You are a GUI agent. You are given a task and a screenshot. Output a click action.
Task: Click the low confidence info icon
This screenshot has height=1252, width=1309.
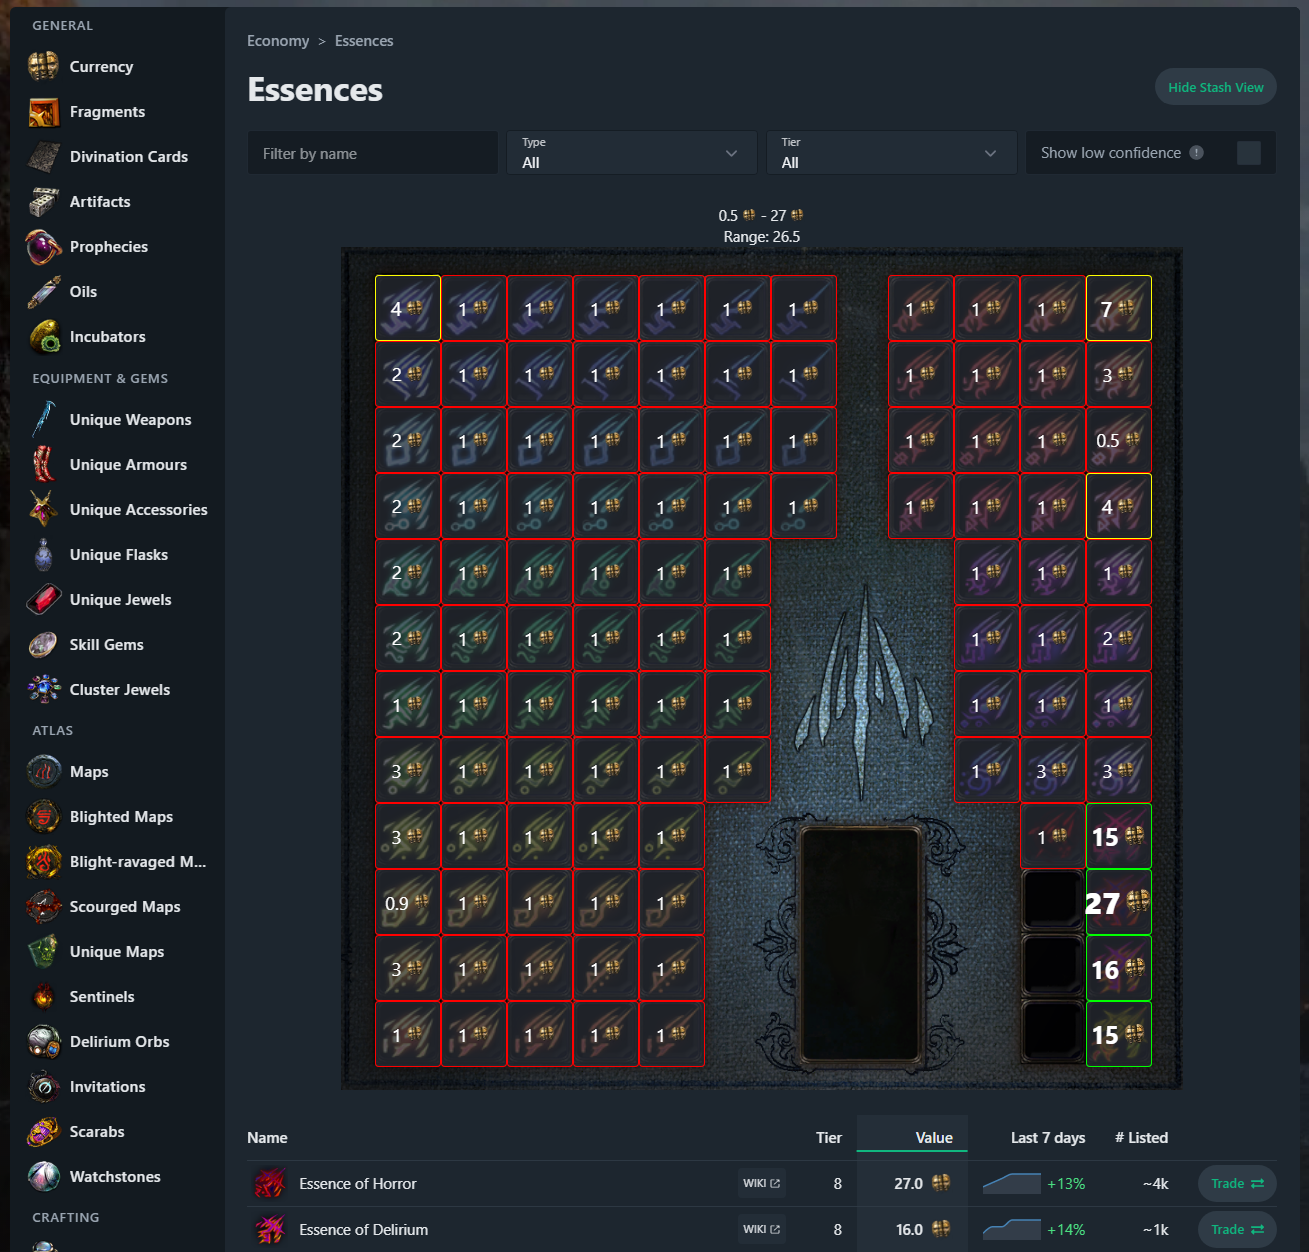[x=1197, y=153]
